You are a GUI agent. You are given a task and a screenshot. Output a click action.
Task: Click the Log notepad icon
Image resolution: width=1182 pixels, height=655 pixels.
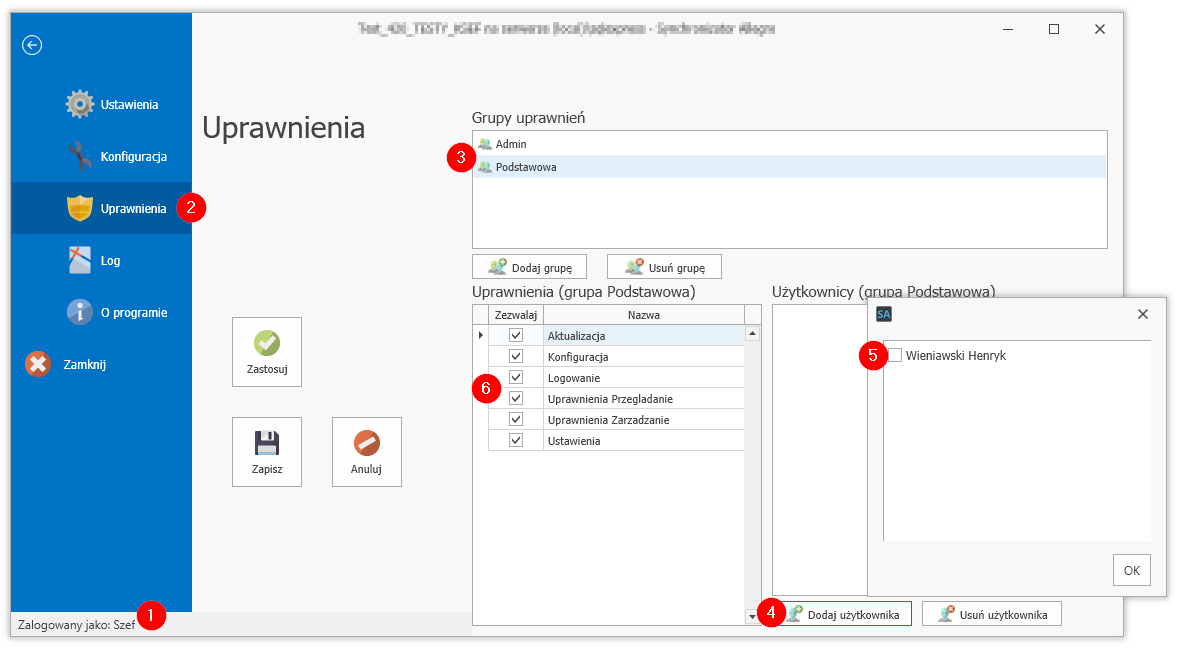coord(80,260)
